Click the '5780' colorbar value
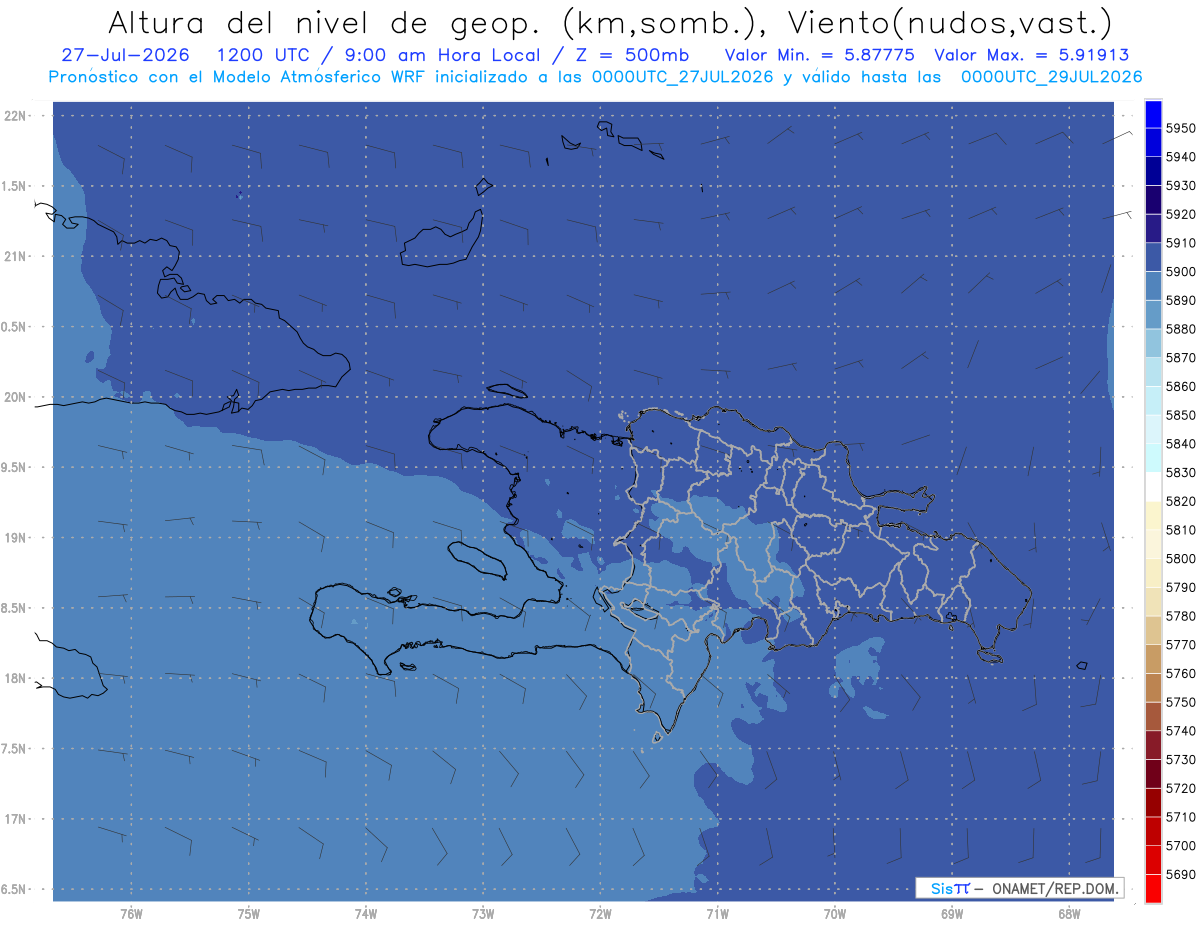This screenshot has height=927, width=1200. pyautogui.click(x=1181, y=616)
